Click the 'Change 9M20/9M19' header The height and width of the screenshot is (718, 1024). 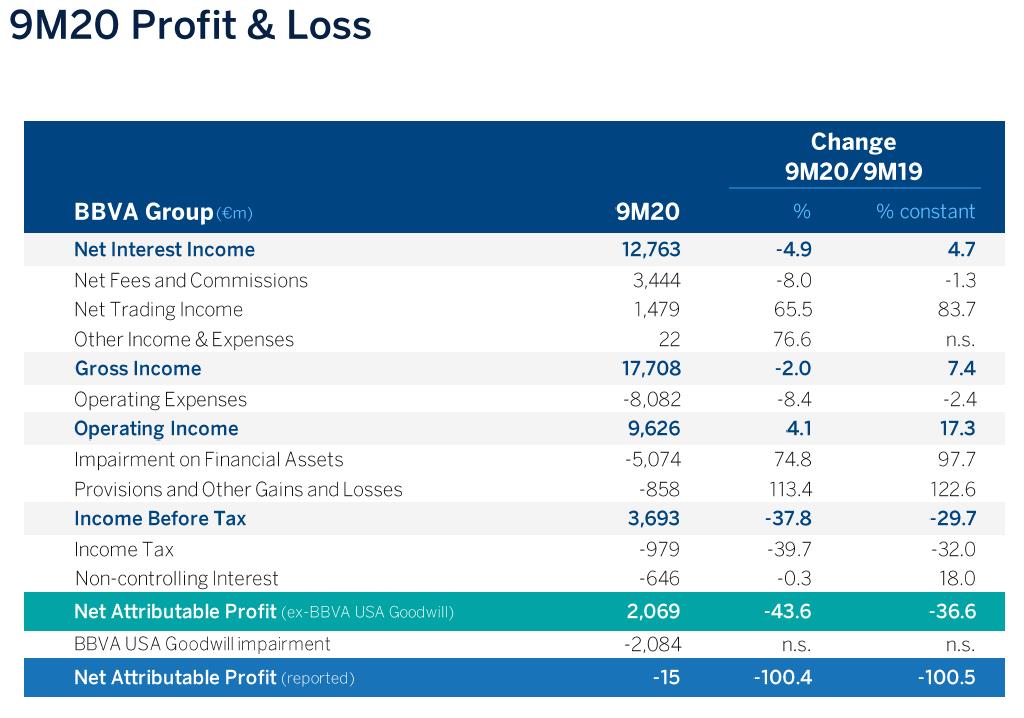click(x=854, y=157)
